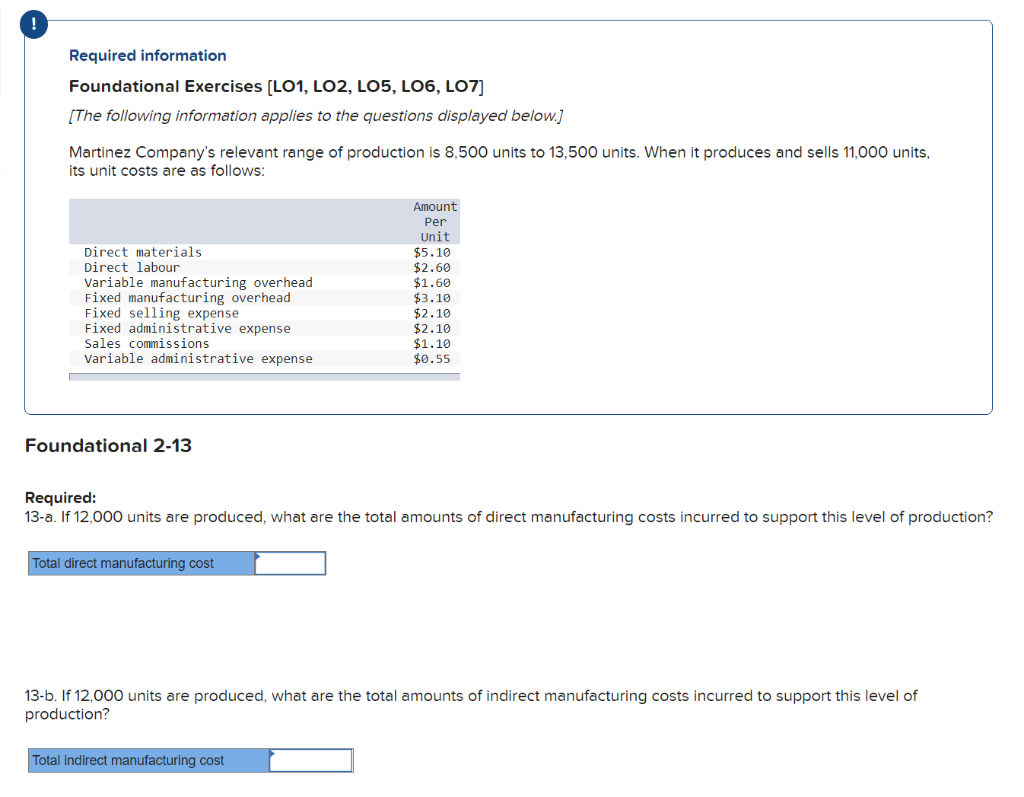The image size is (1024, 797).
Task: Select the 'Required information' heading
Action: pos(148,56)
